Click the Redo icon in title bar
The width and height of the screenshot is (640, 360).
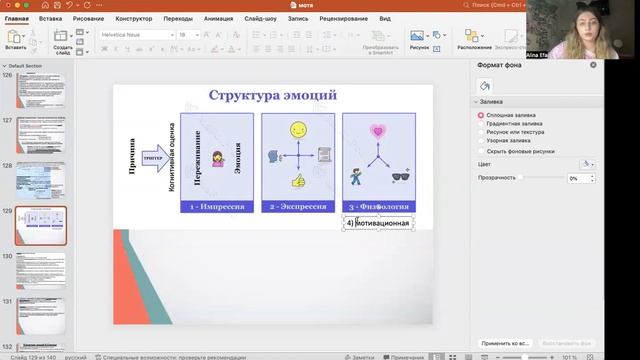click(87, 5)
